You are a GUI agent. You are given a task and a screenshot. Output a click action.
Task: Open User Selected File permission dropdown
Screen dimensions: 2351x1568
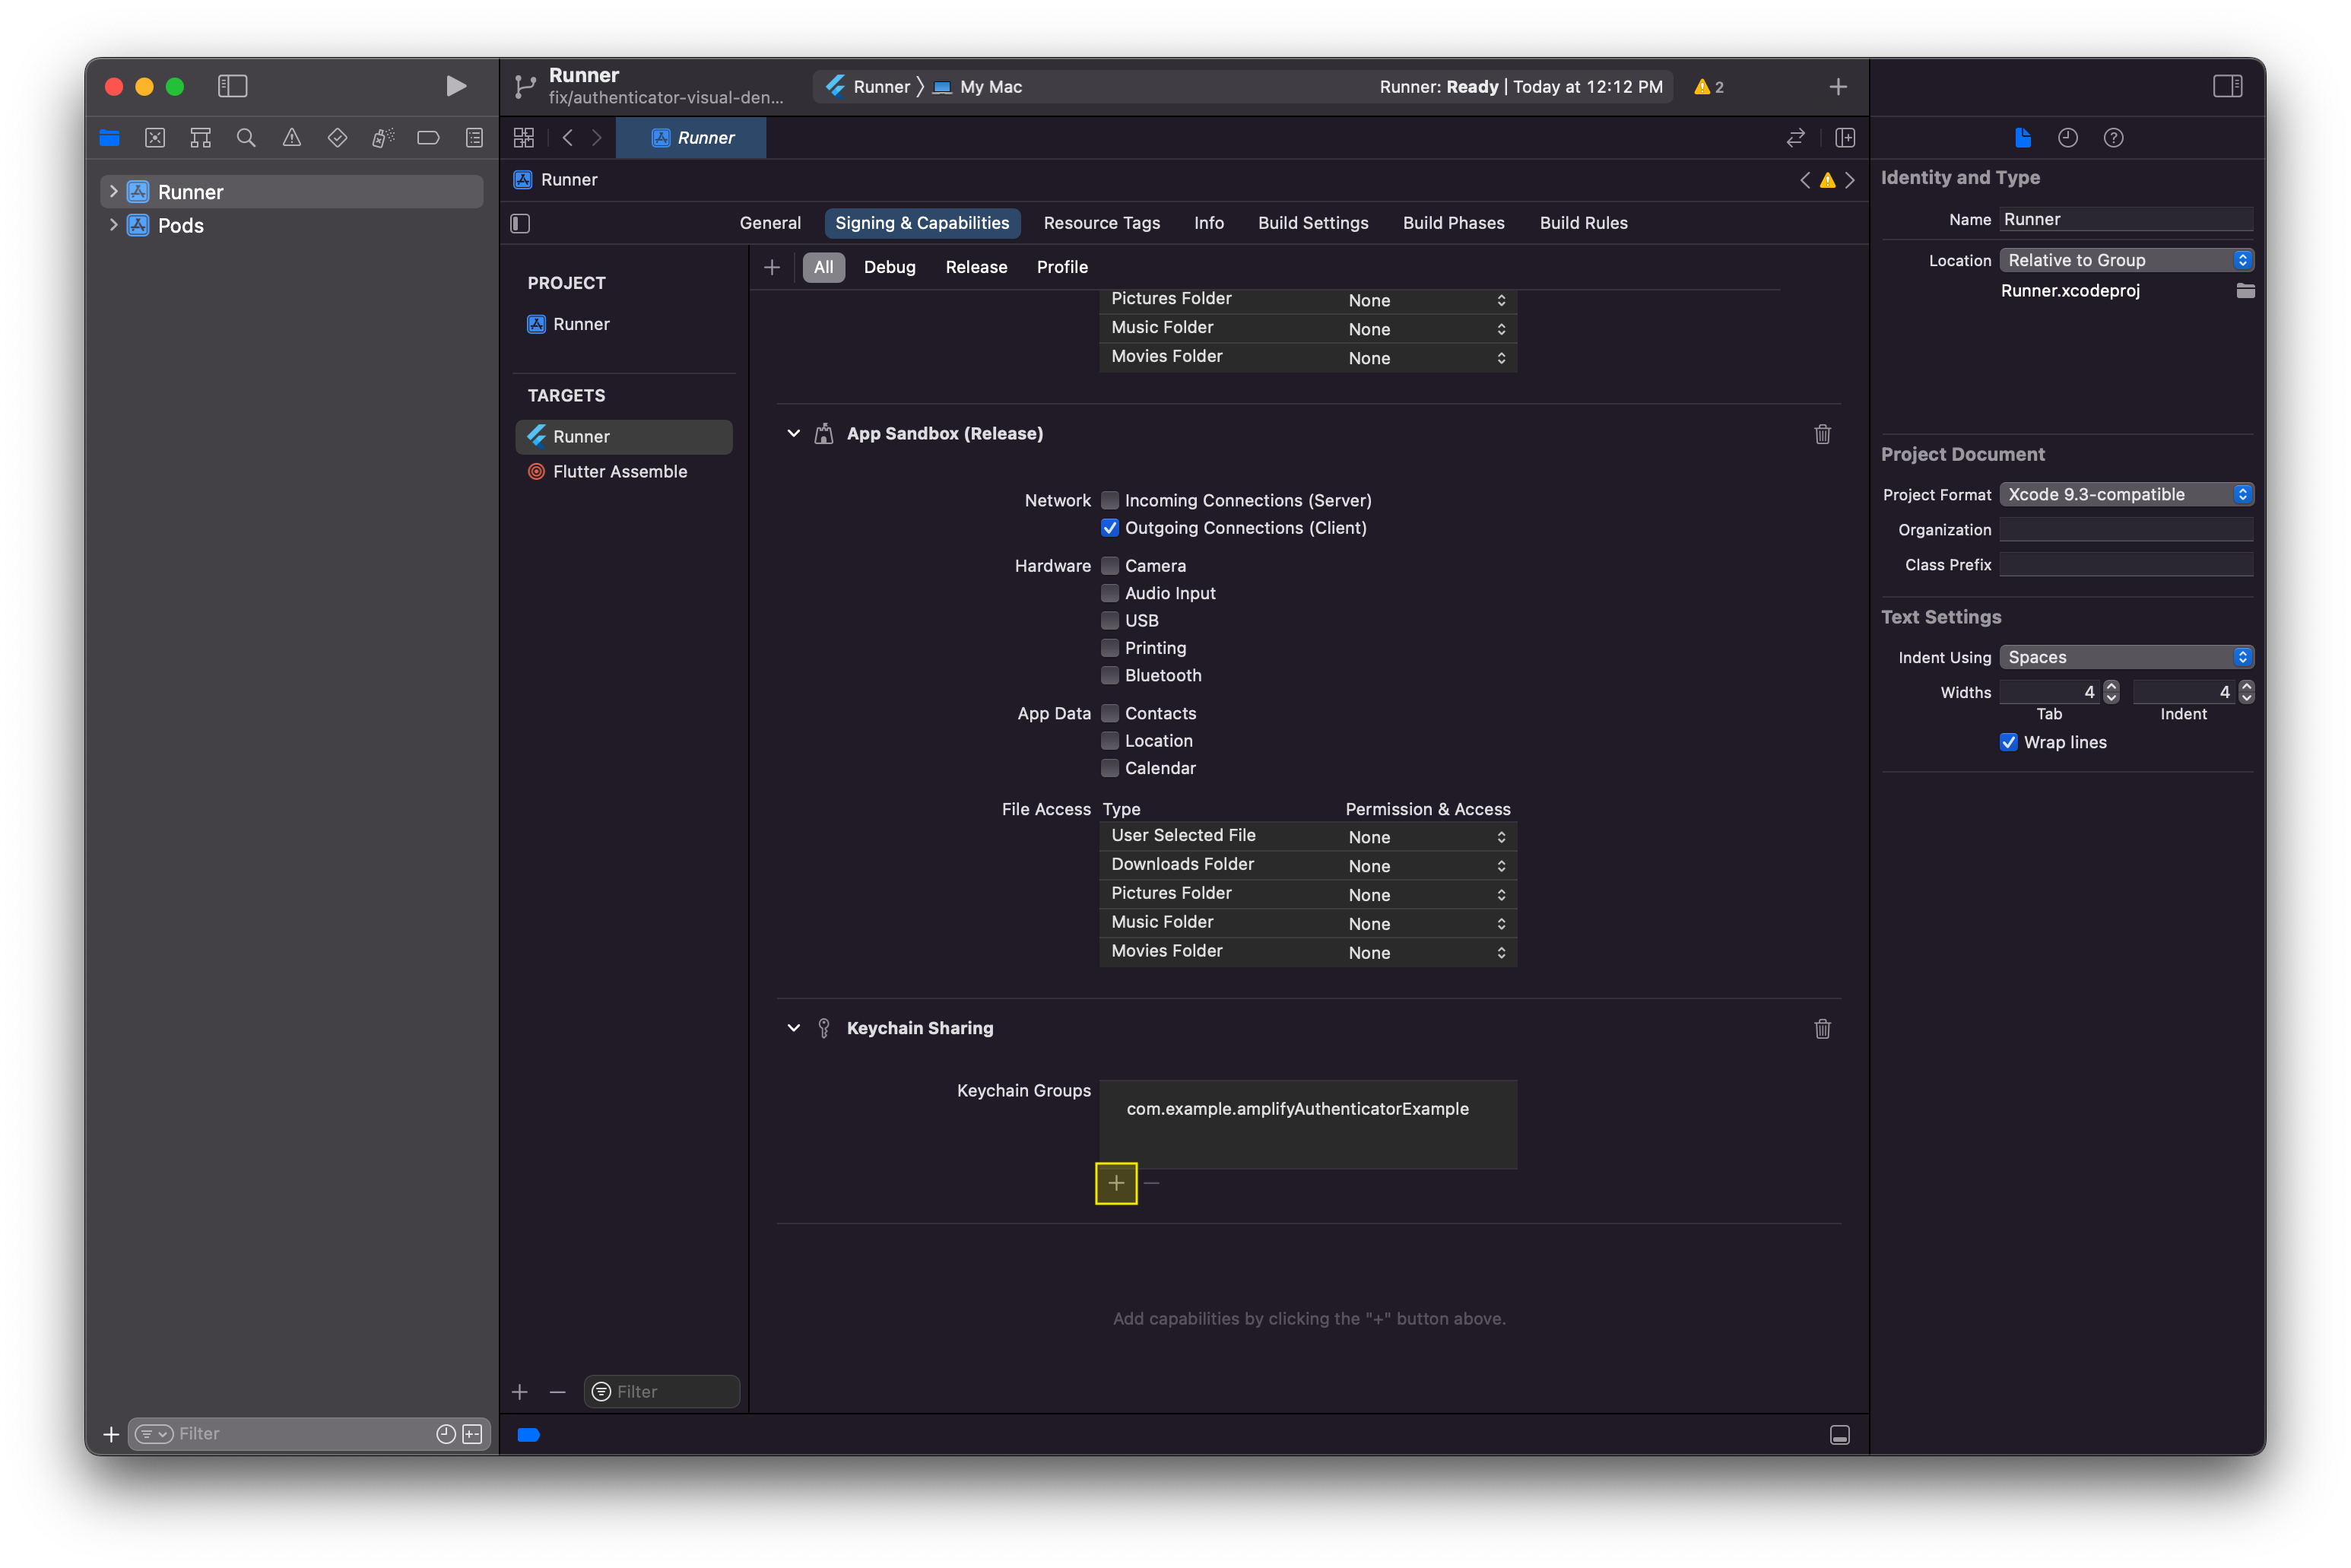click(1427, 837)
